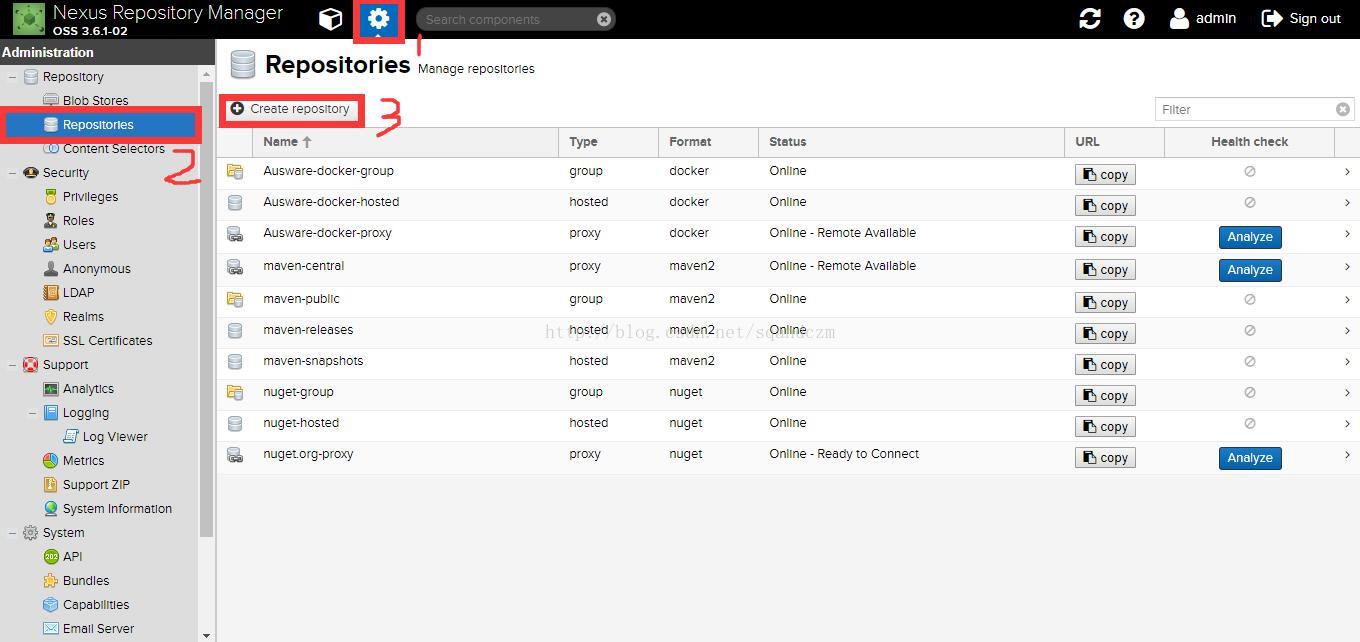
Task: Analyze Ausware-docker-proxy health
Action: (x=1250, y=237)
